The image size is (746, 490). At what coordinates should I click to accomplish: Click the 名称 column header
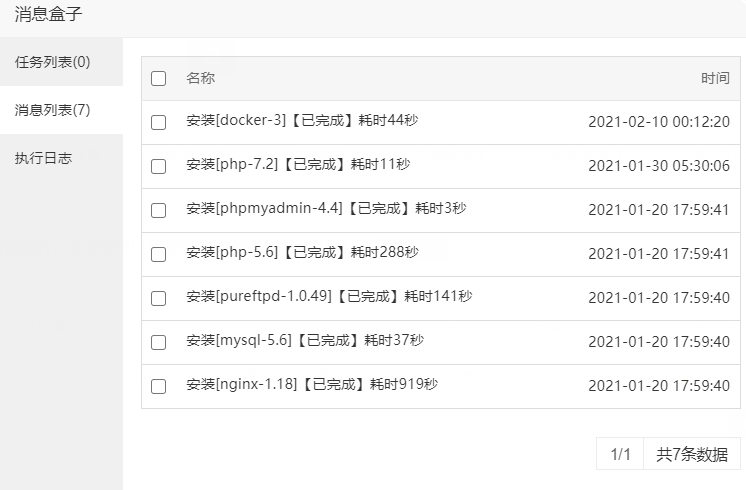click(200, 78)
